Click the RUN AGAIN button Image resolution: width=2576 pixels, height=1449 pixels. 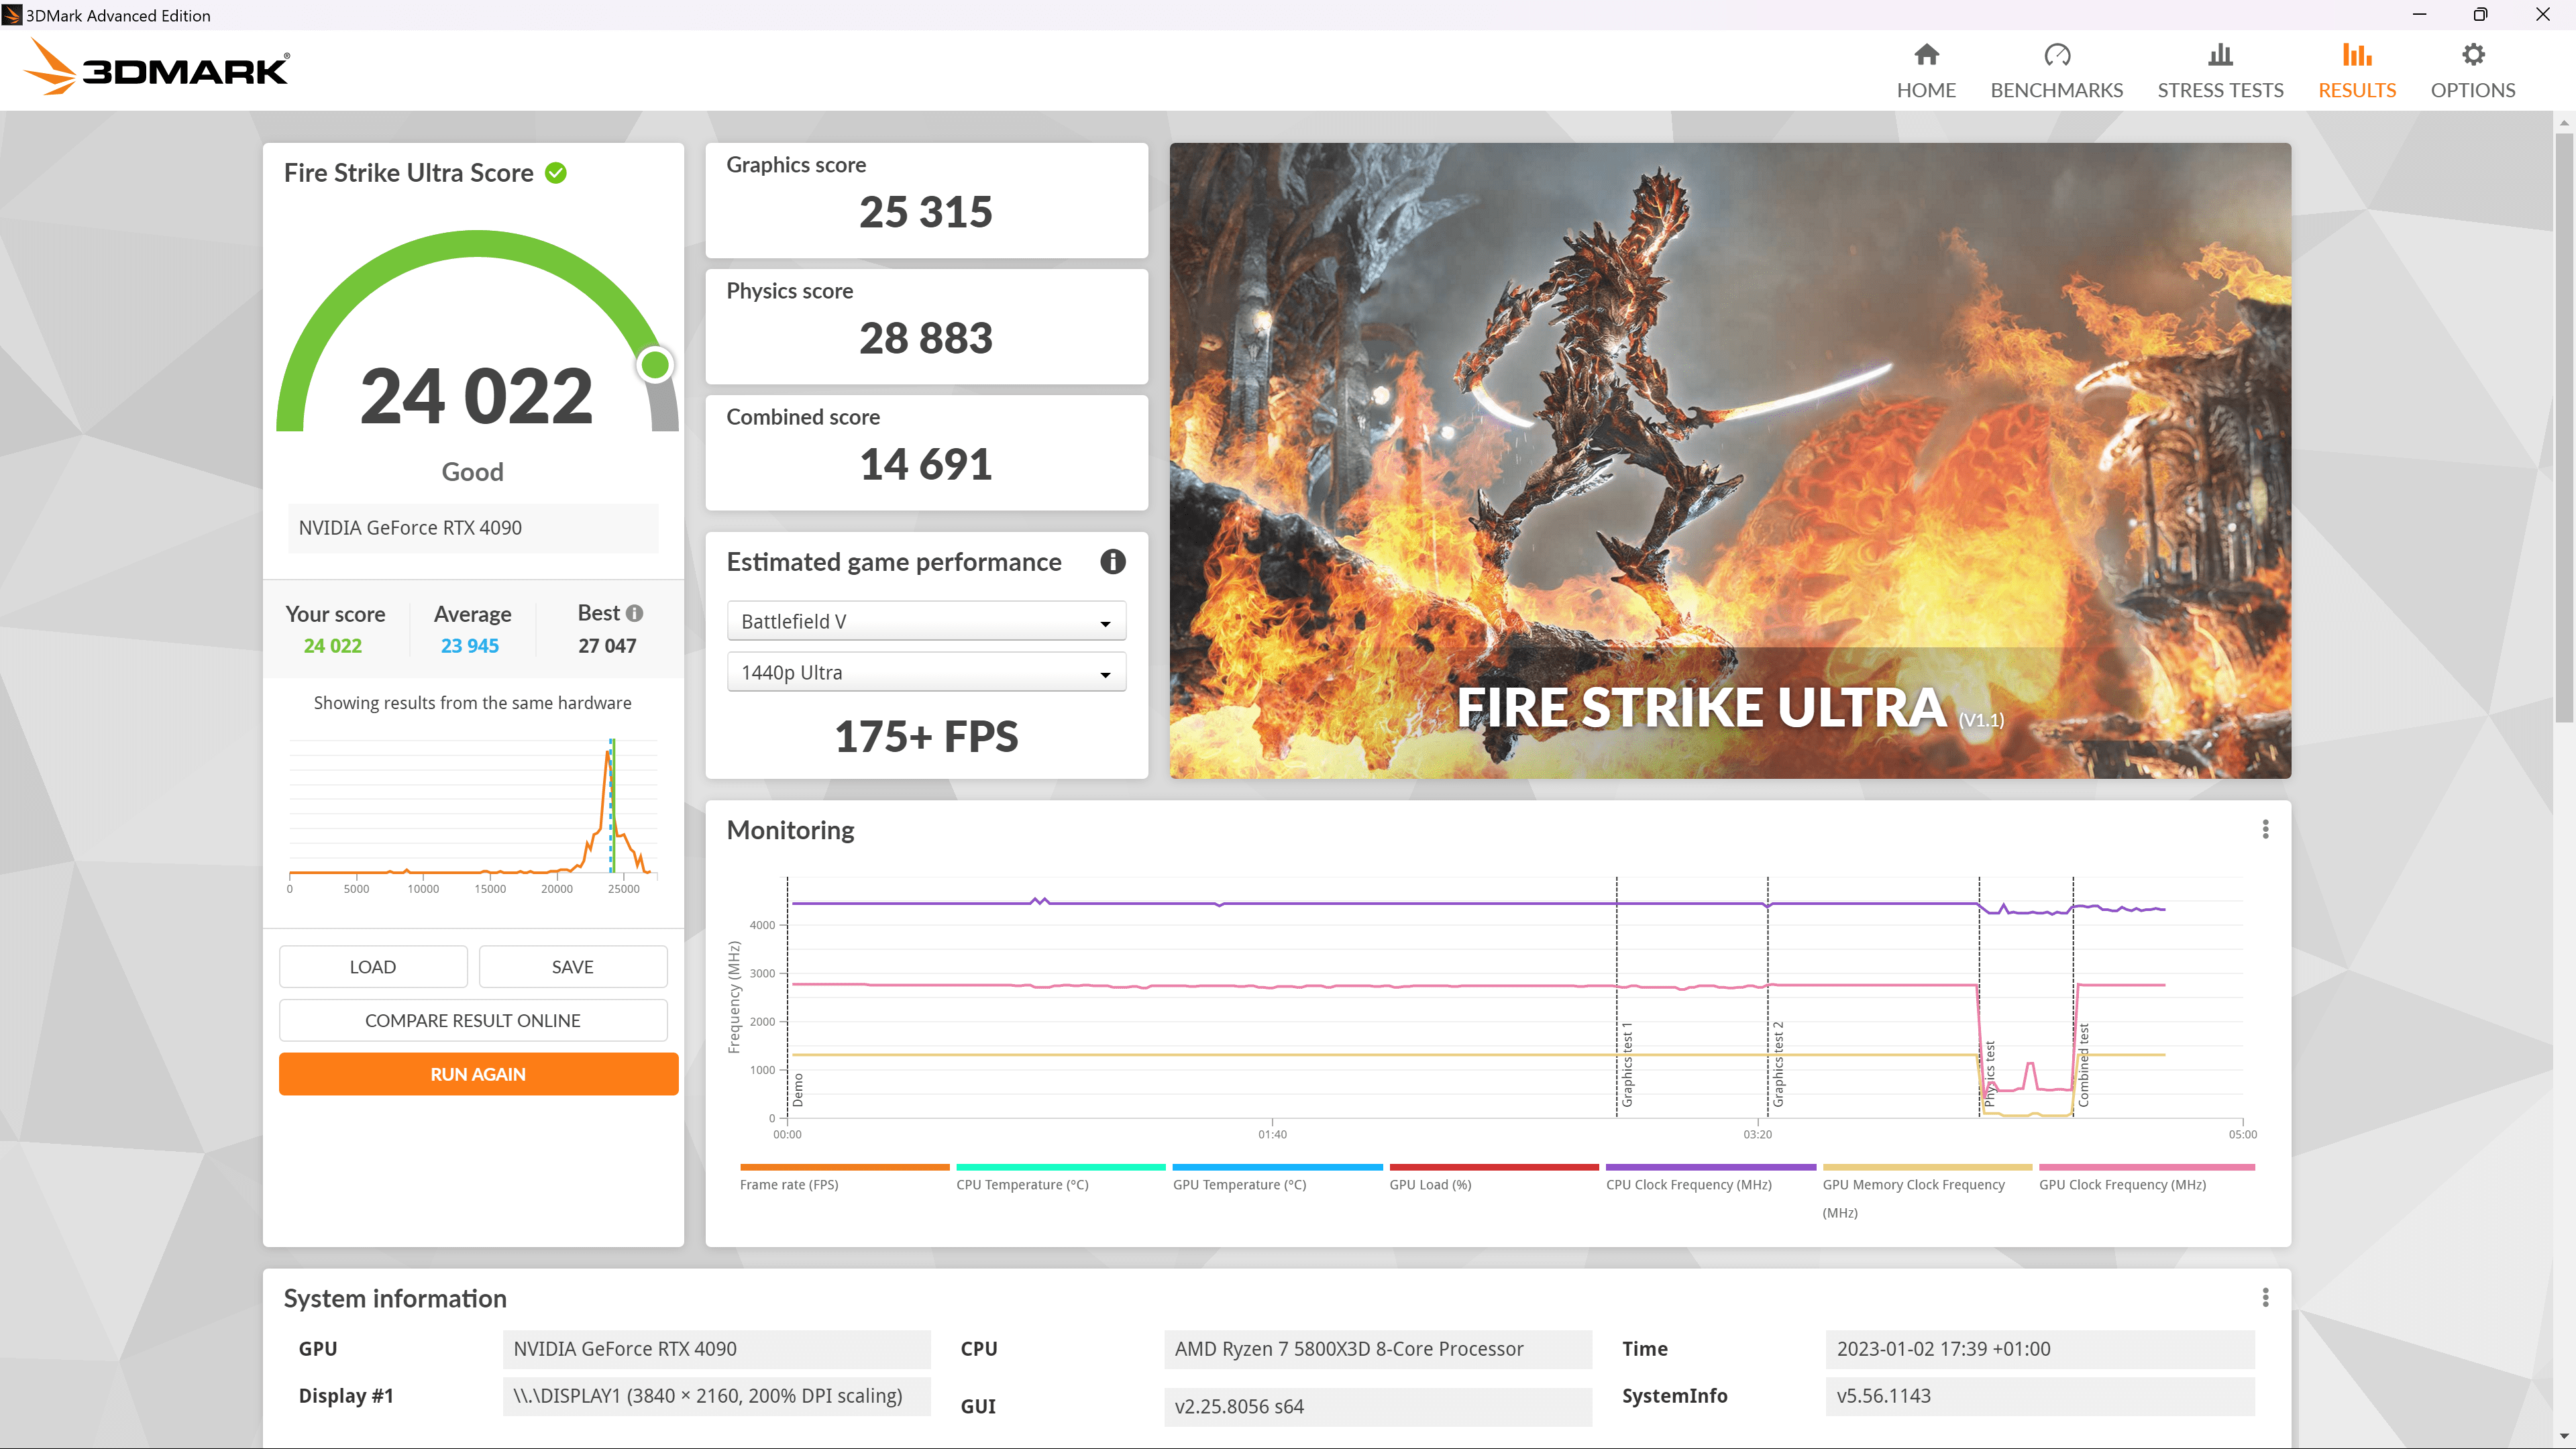tap(478, 1074)
